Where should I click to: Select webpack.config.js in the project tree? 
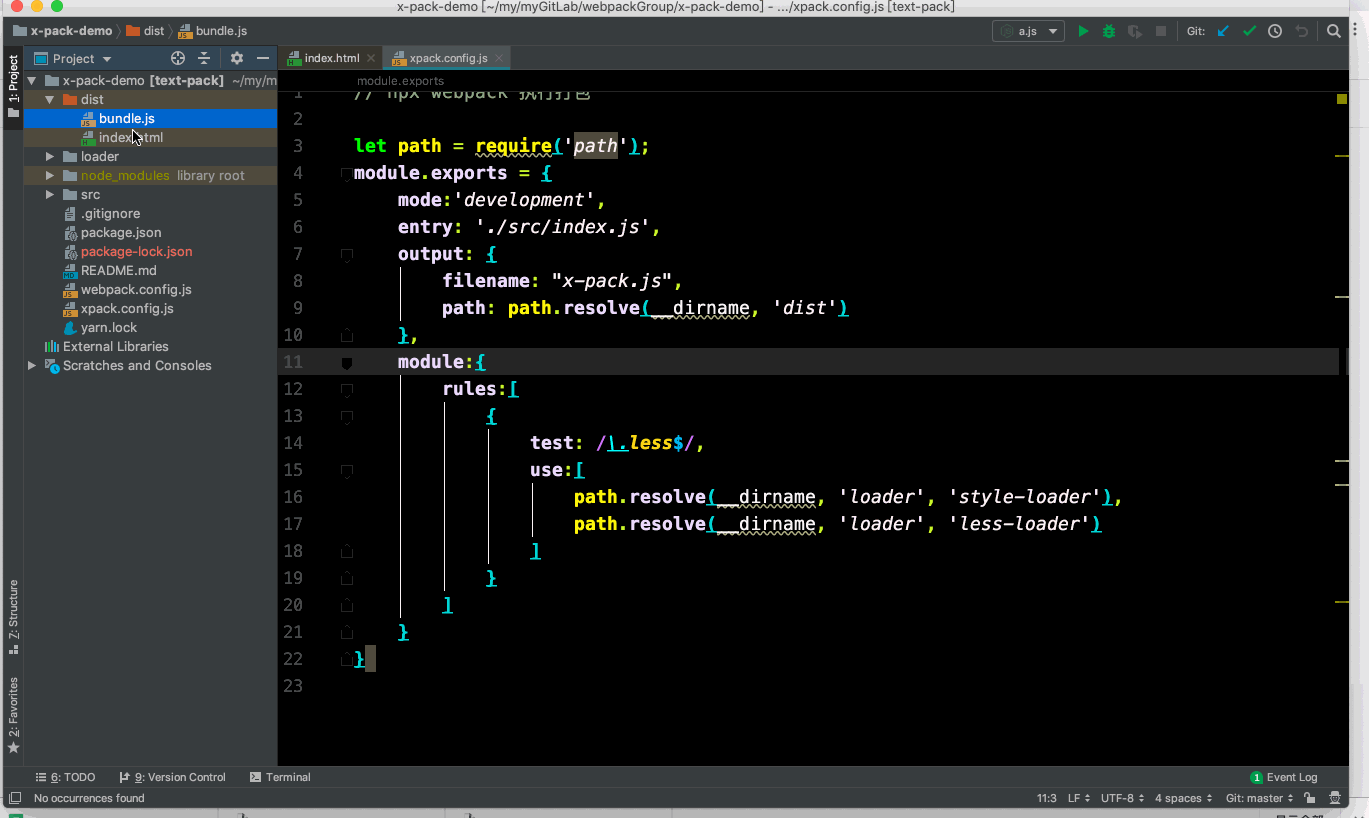point(150,289)
